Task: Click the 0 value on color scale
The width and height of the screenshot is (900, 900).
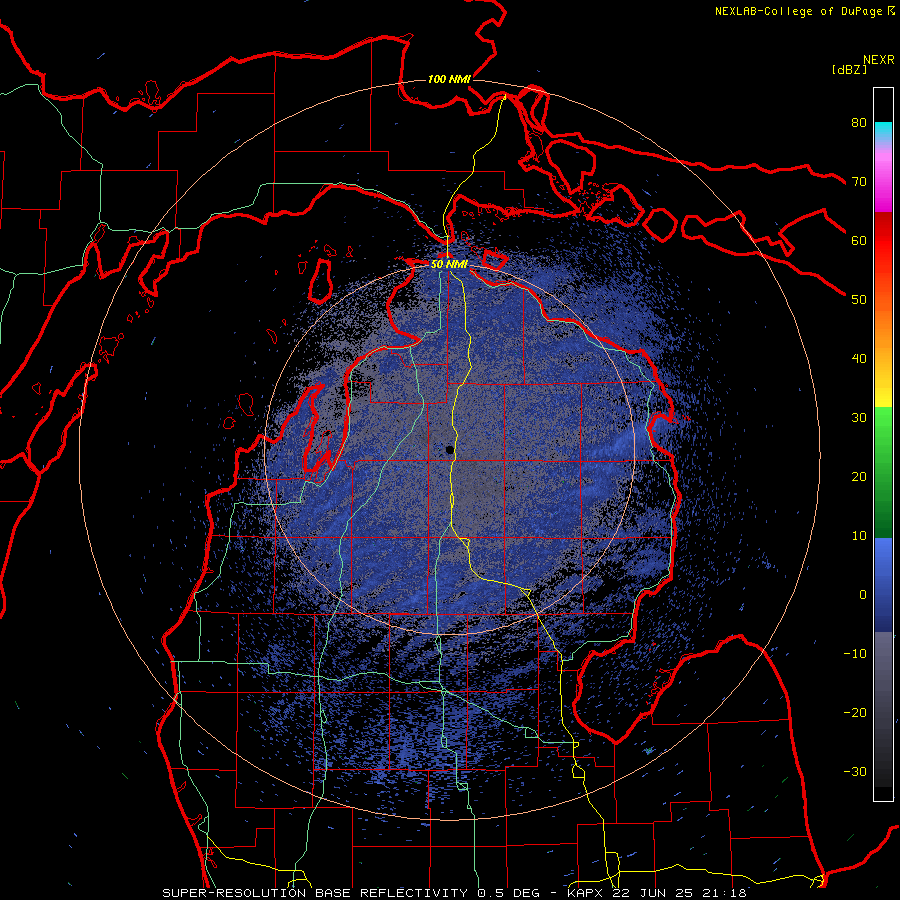Action: pos(863,595)
